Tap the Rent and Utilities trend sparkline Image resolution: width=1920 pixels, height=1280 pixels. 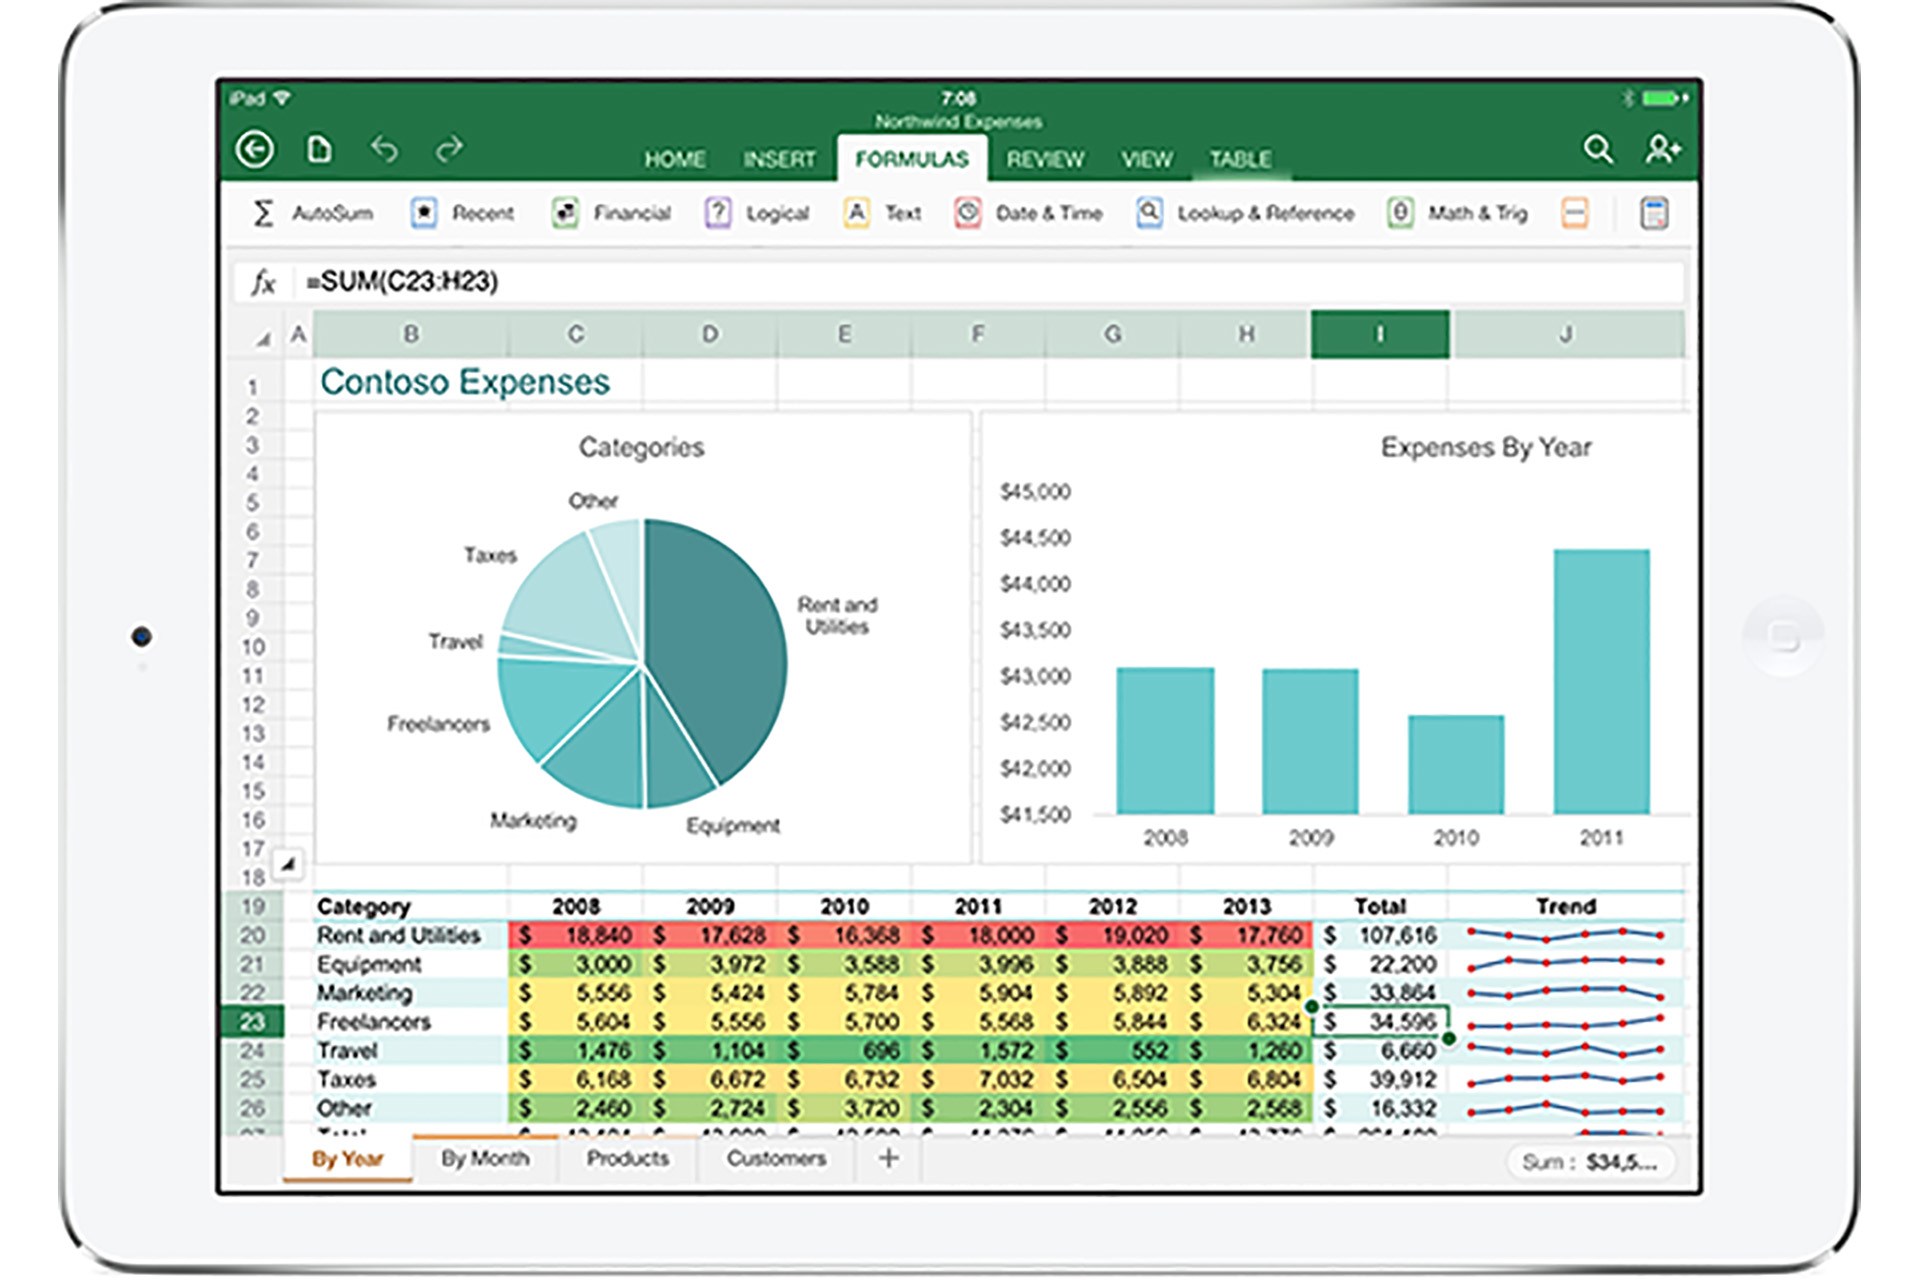point(1566,935)
